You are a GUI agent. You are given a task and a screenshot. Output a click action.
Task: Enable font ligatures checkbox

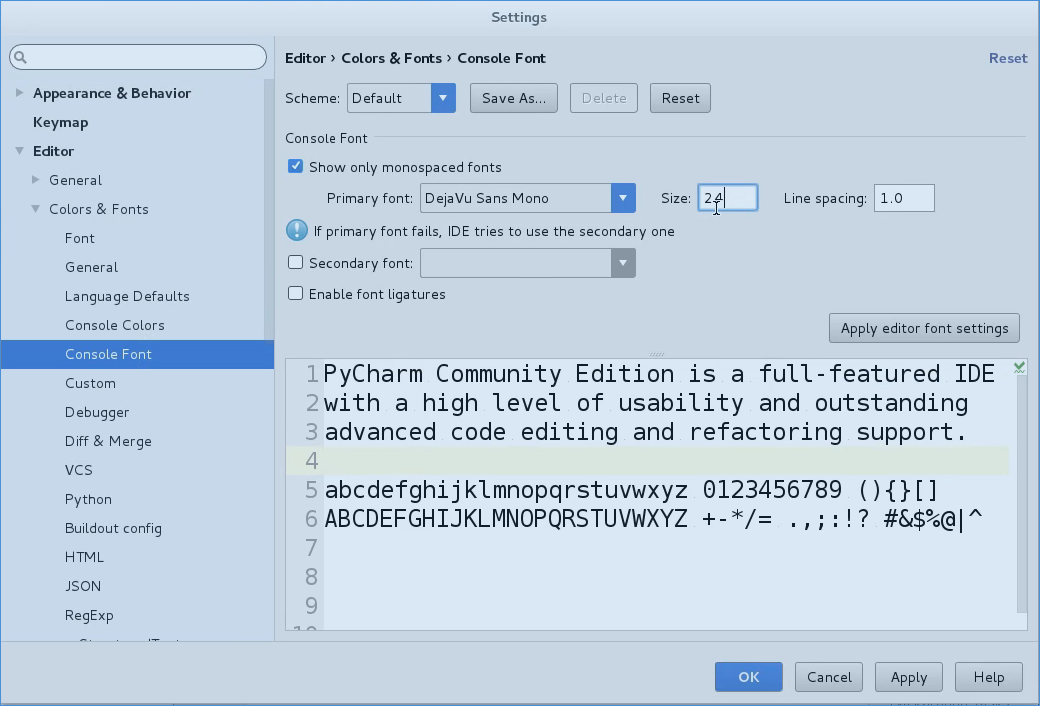point(295,293)
